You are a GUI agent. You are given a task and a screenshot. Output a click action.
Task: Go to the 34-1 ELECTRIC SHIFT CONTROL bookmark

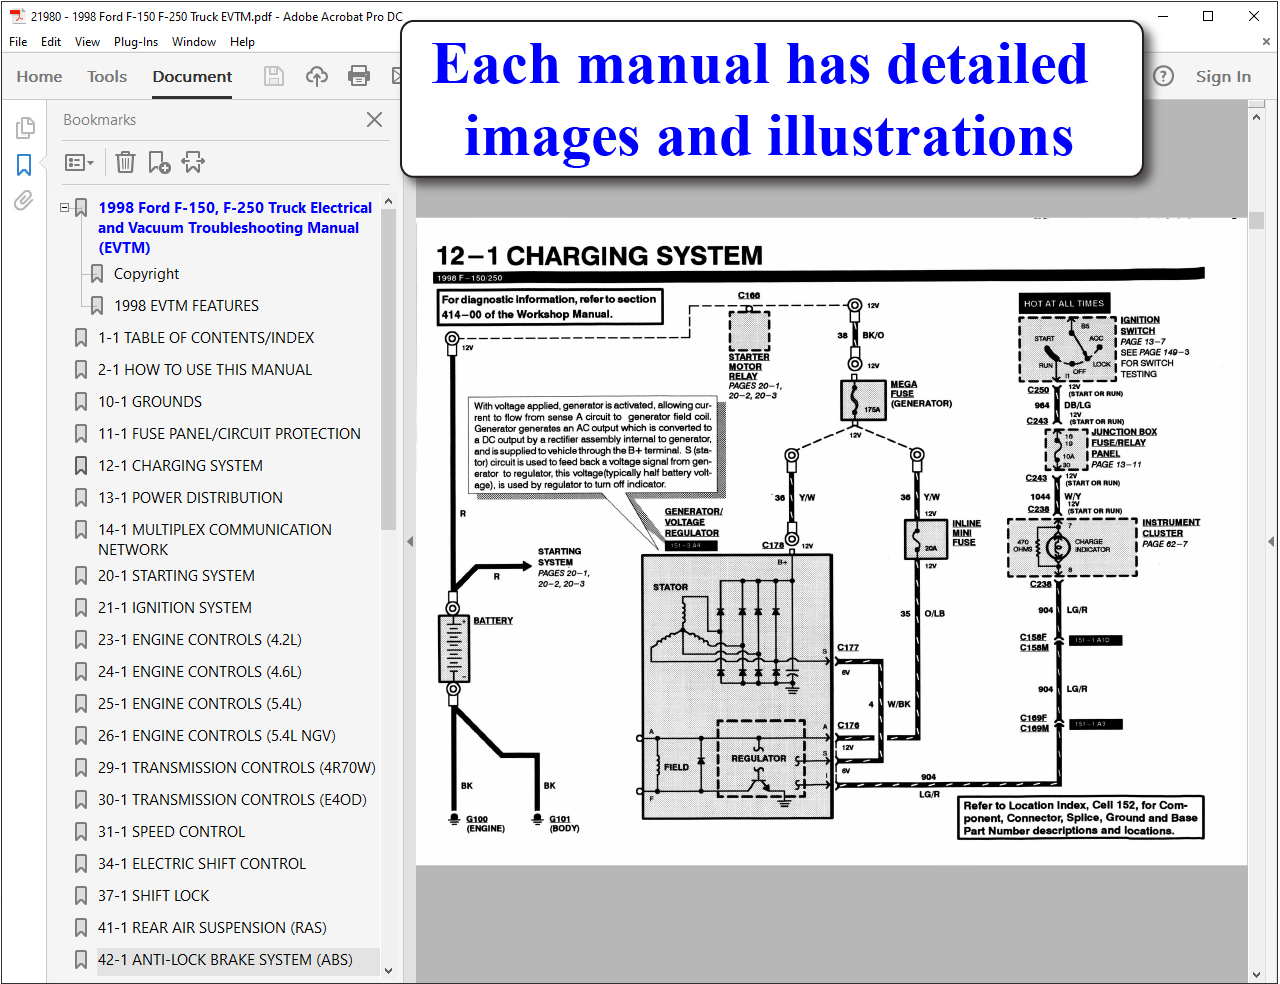(202, 864)
